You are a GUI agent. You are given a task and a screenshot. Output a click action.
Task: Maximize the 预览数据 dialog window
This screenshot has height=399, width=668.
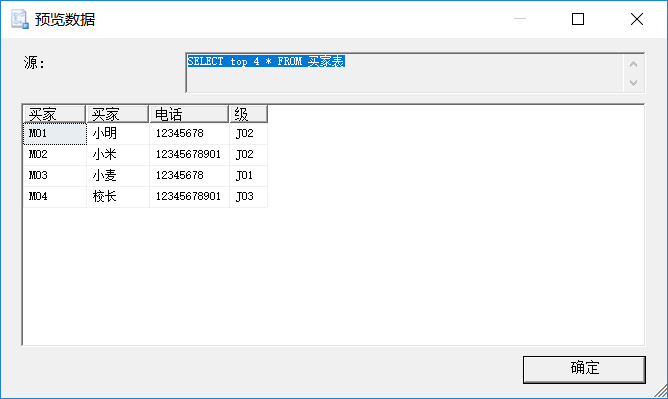click(578, 19)
